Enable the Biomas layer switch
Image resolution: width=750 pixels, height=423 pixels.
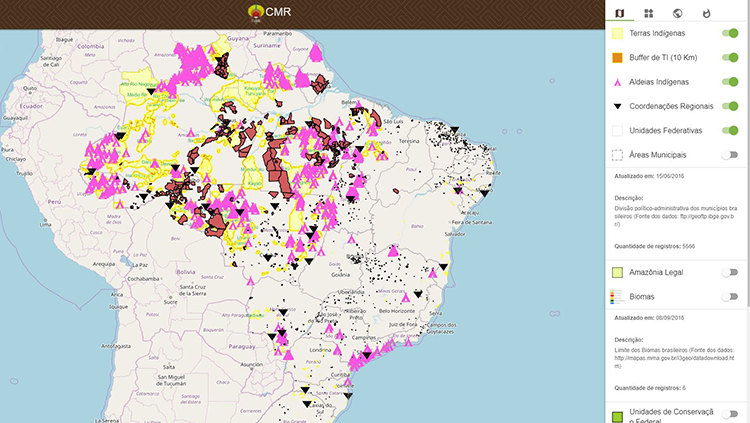pyautogui.click(x=730, y=297)
